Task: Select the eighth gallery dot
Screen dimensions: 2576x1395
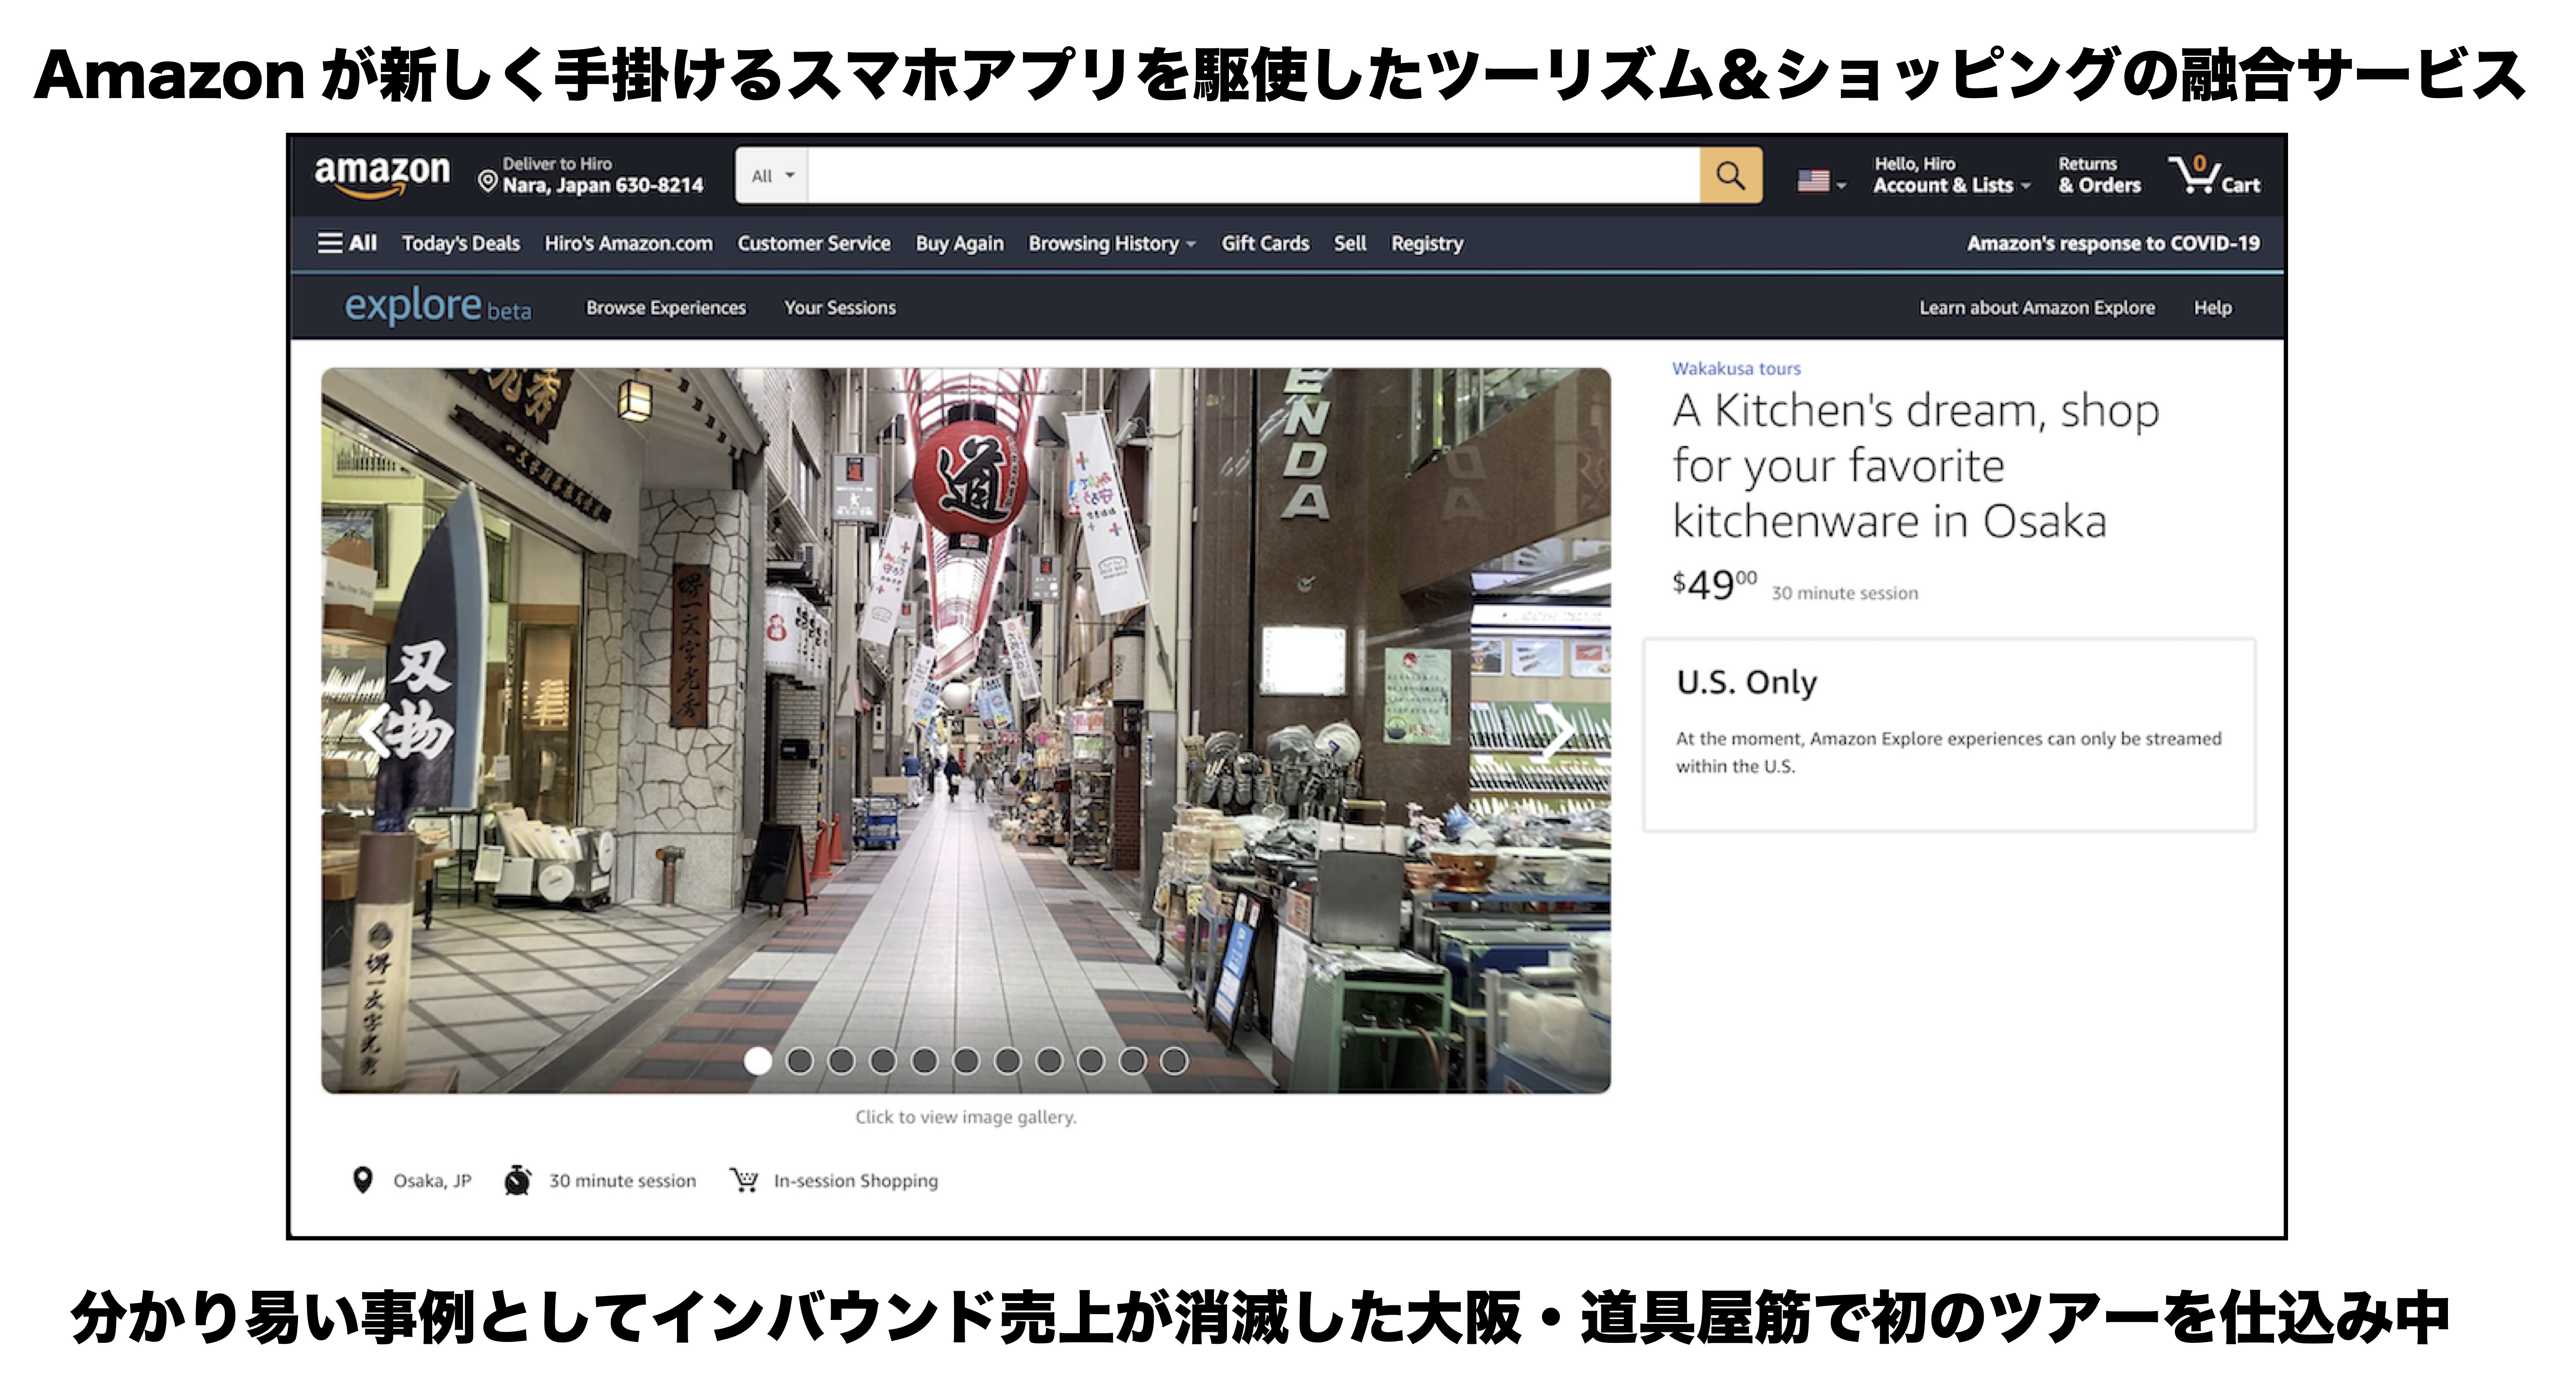Action: (x=1049, y=1061)
